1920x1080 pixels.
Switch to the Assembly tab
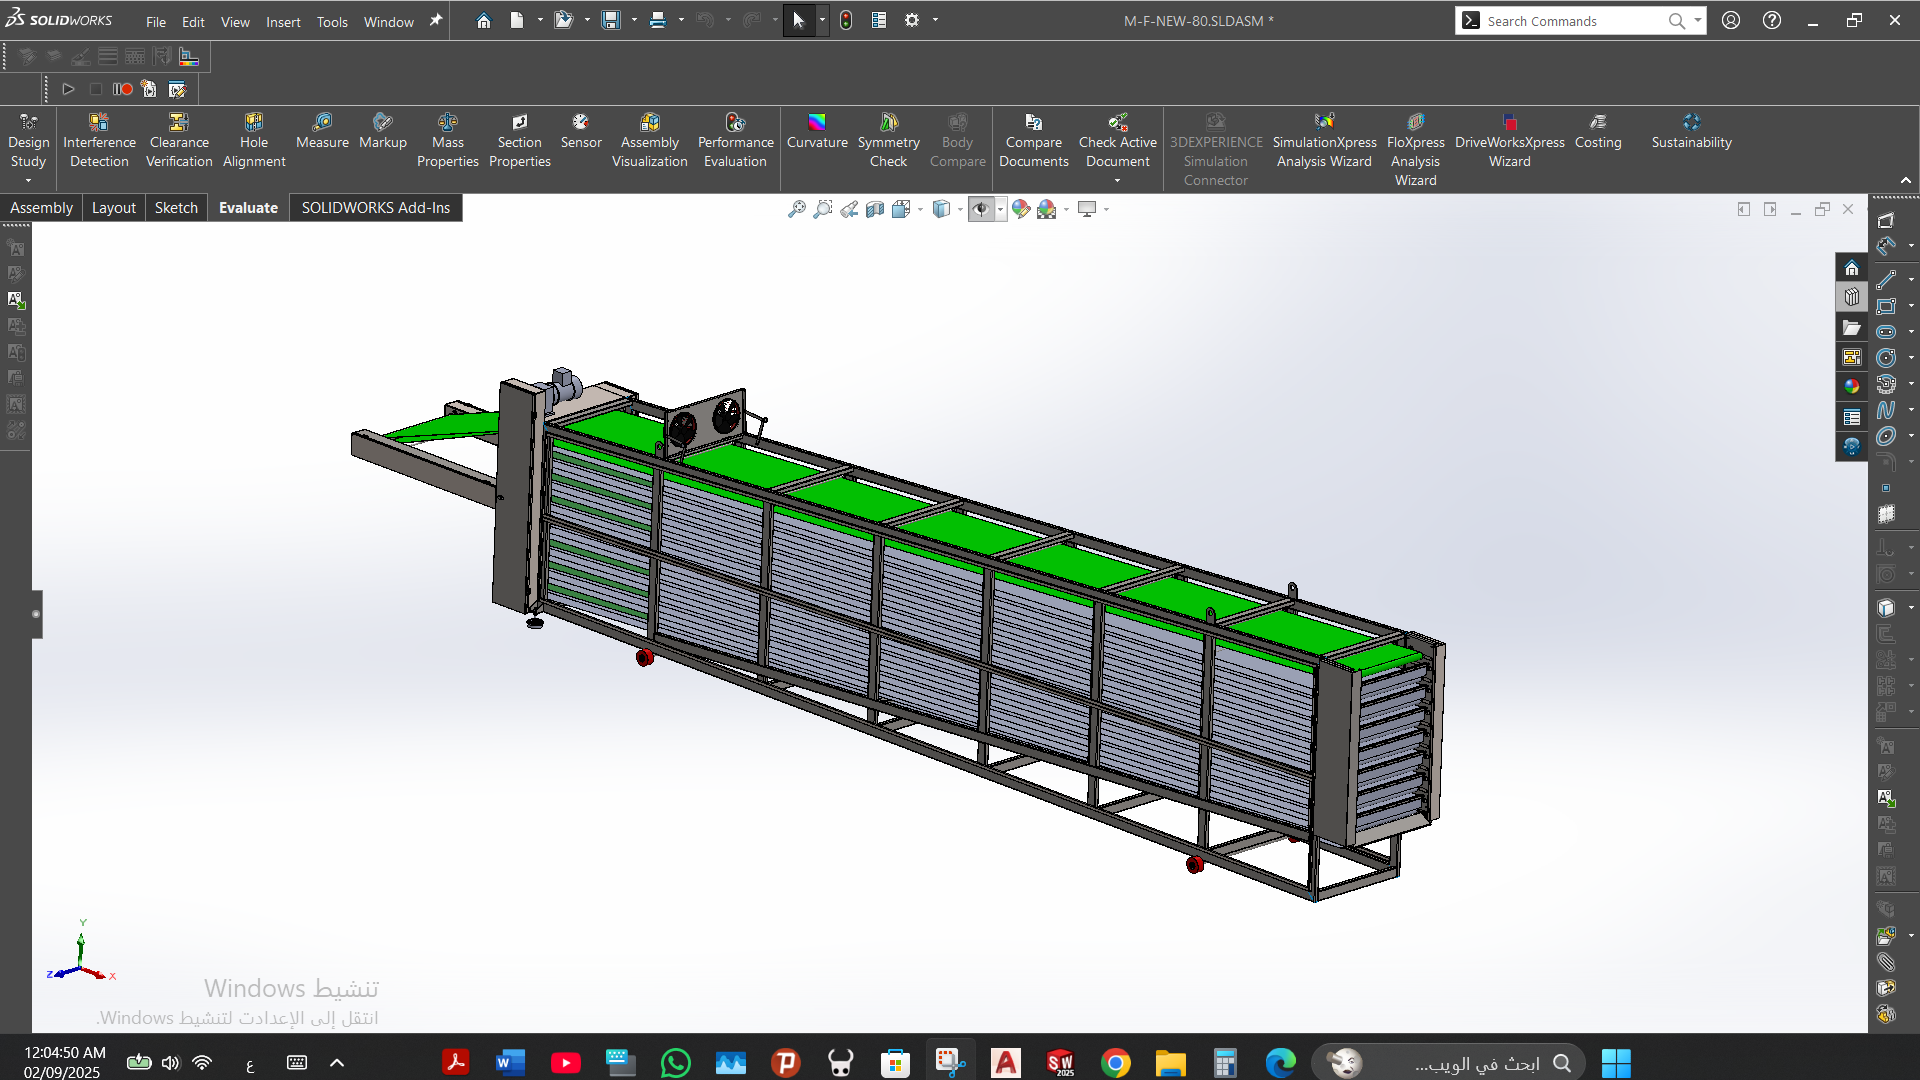click(41, 208)
